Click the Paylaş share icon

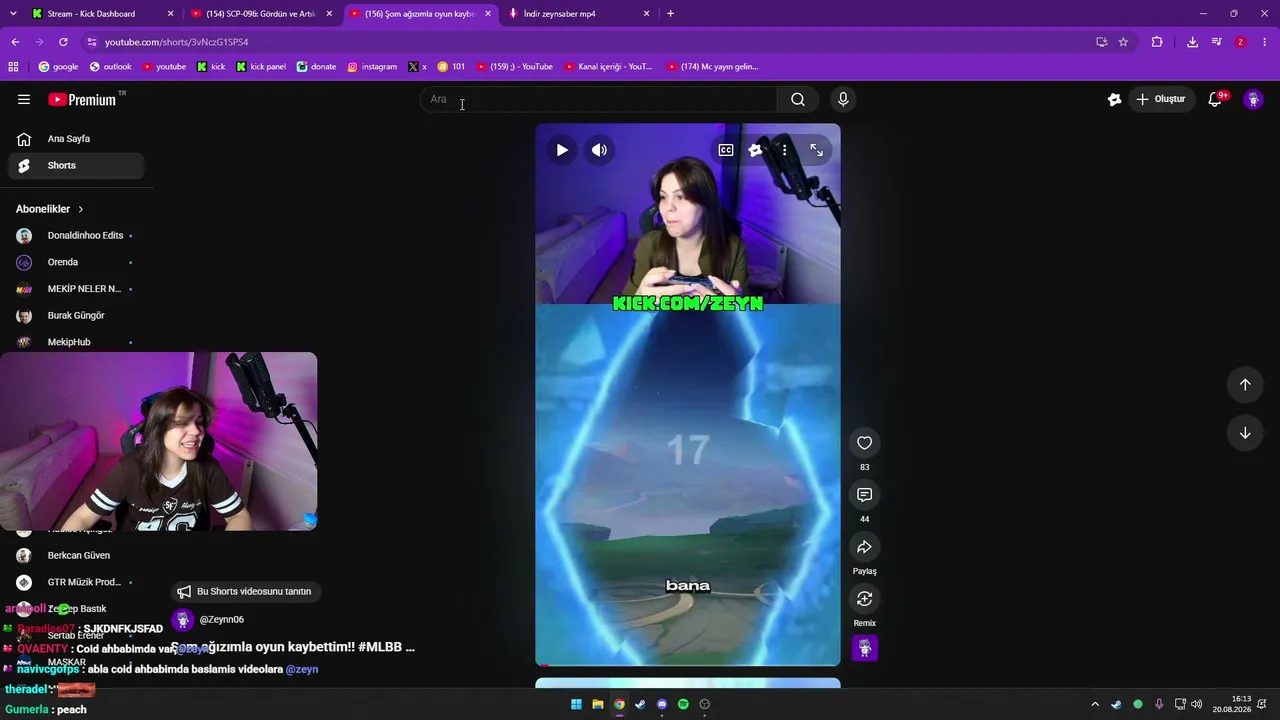tap(865, 547)
